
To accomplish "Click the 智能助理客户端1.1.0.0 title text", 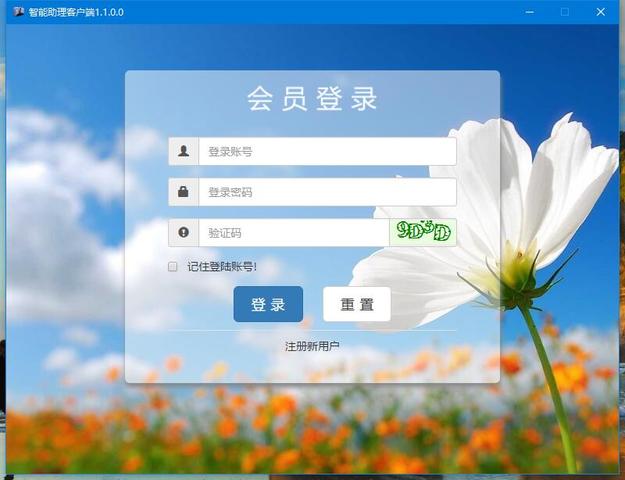I will (76, 12).
